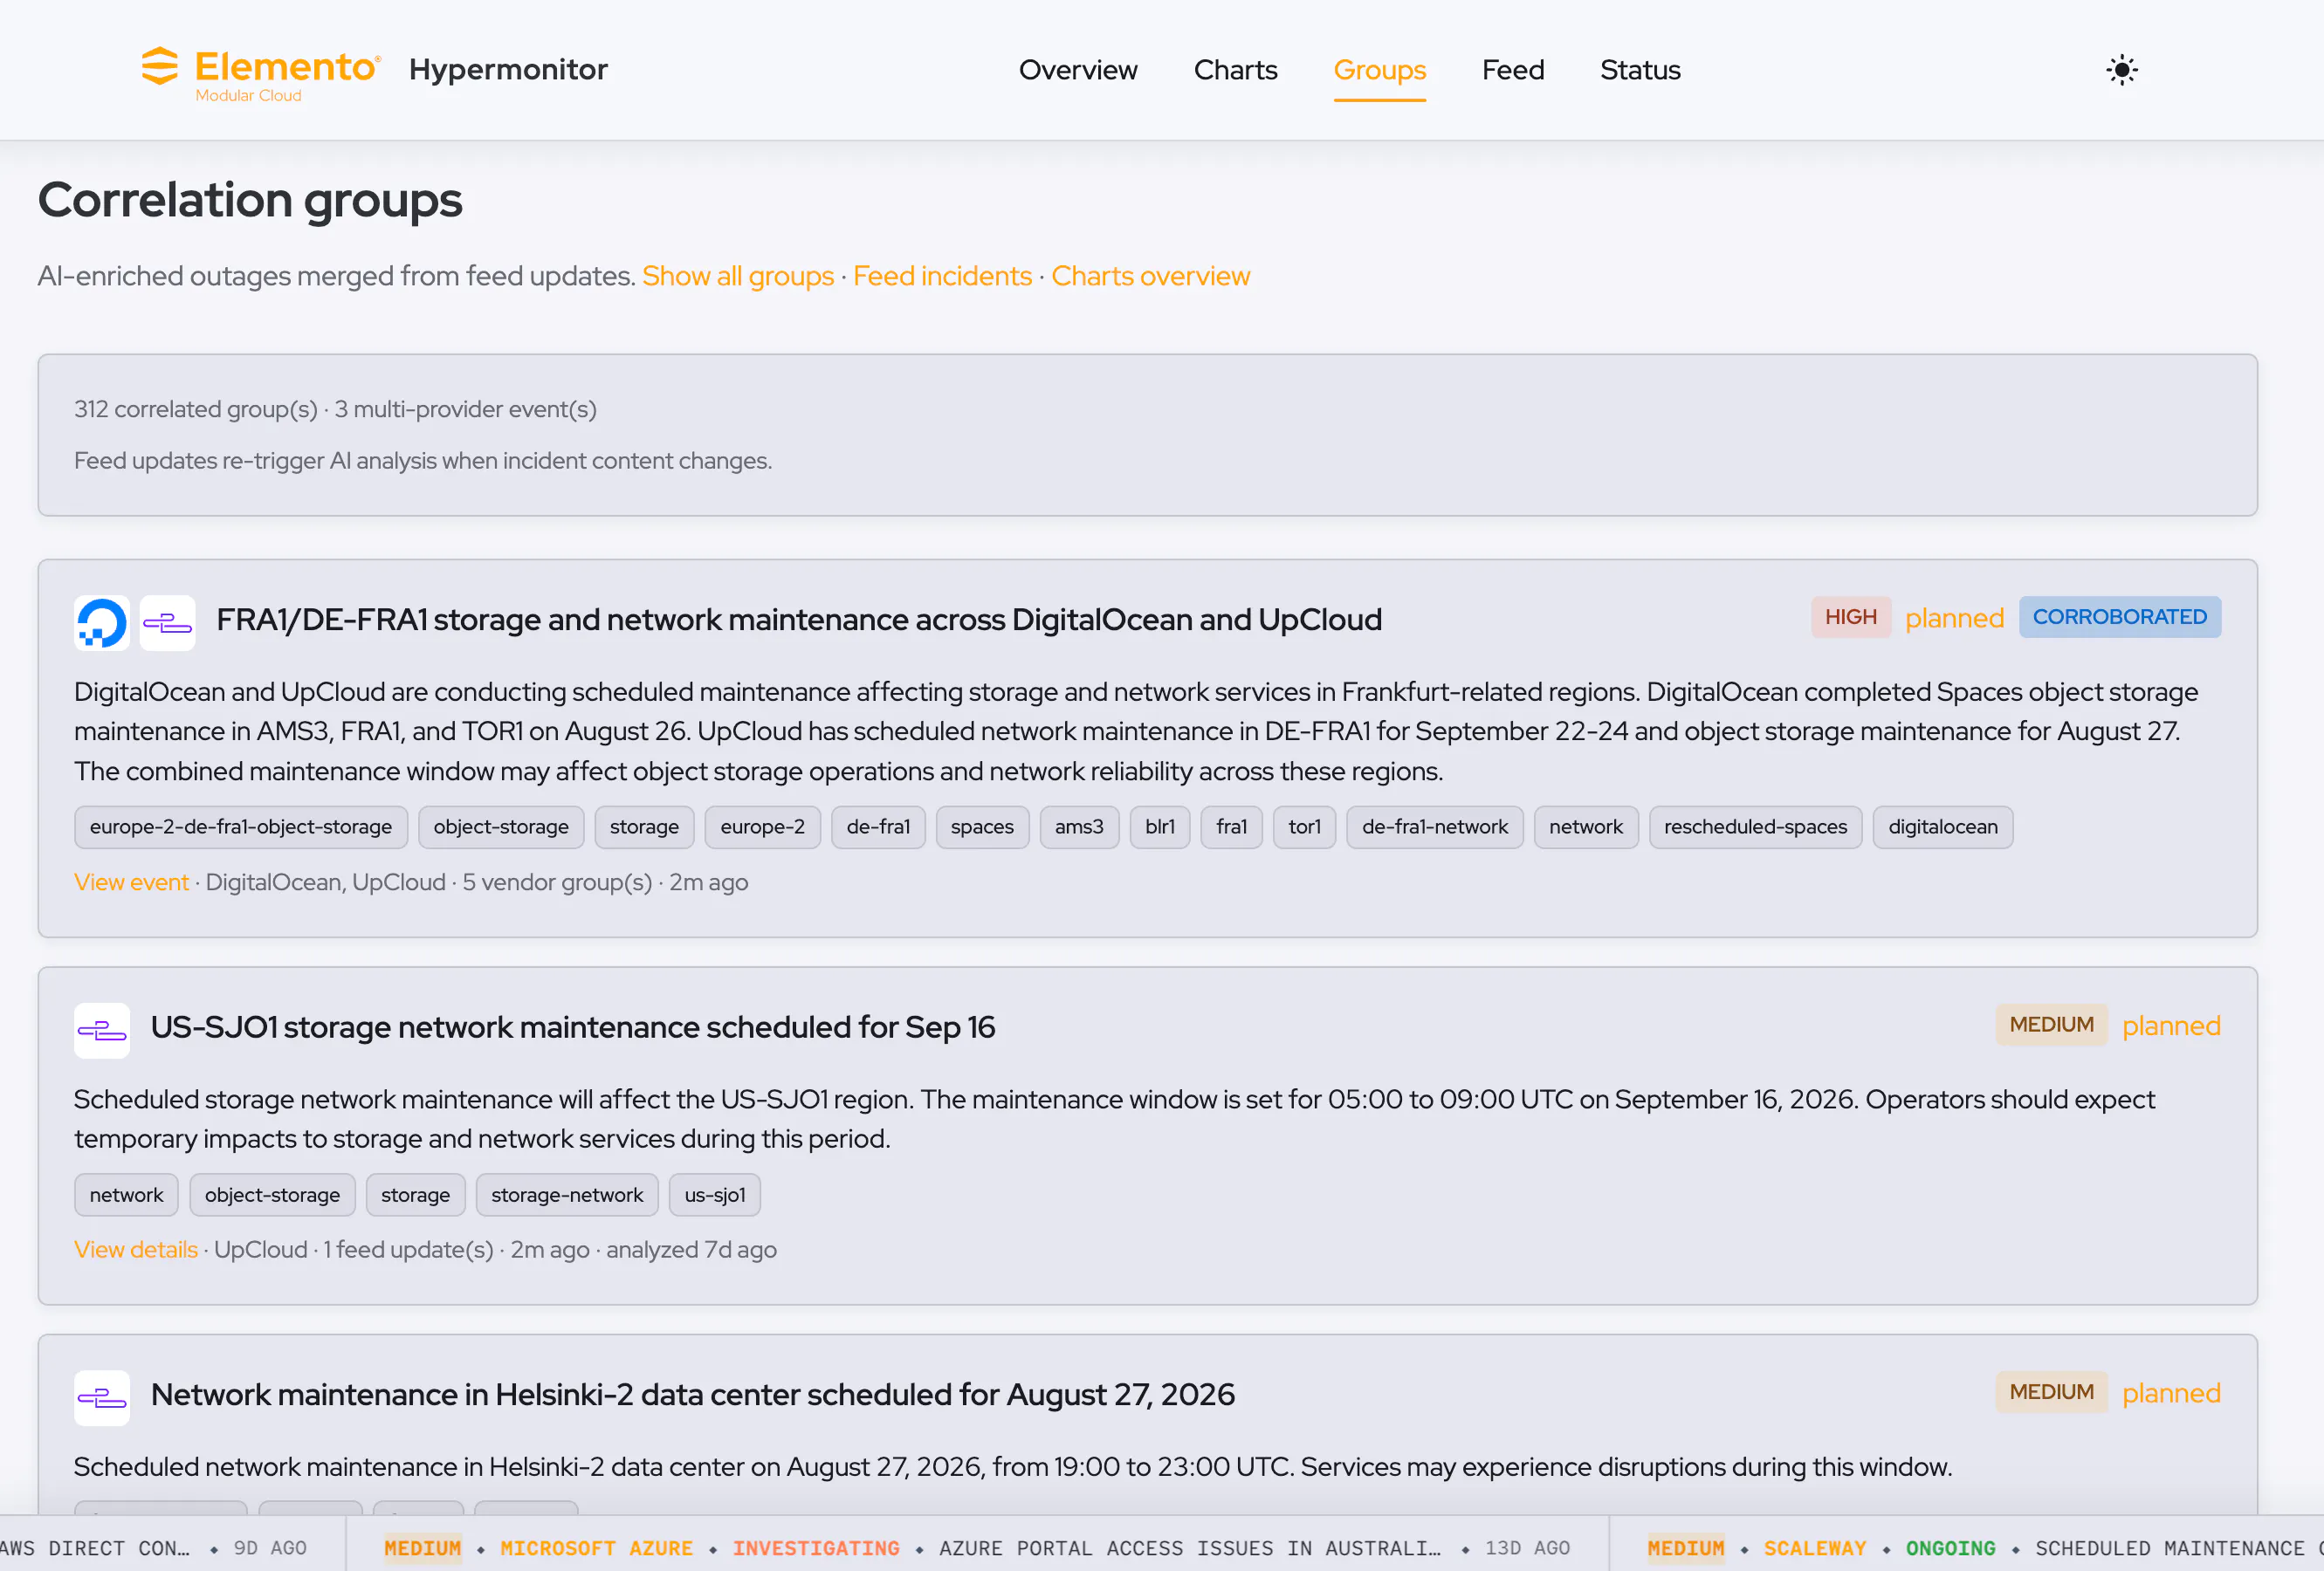Open the Feed incidents link
Screen dimensions: 2324x1571
[942, 276]
